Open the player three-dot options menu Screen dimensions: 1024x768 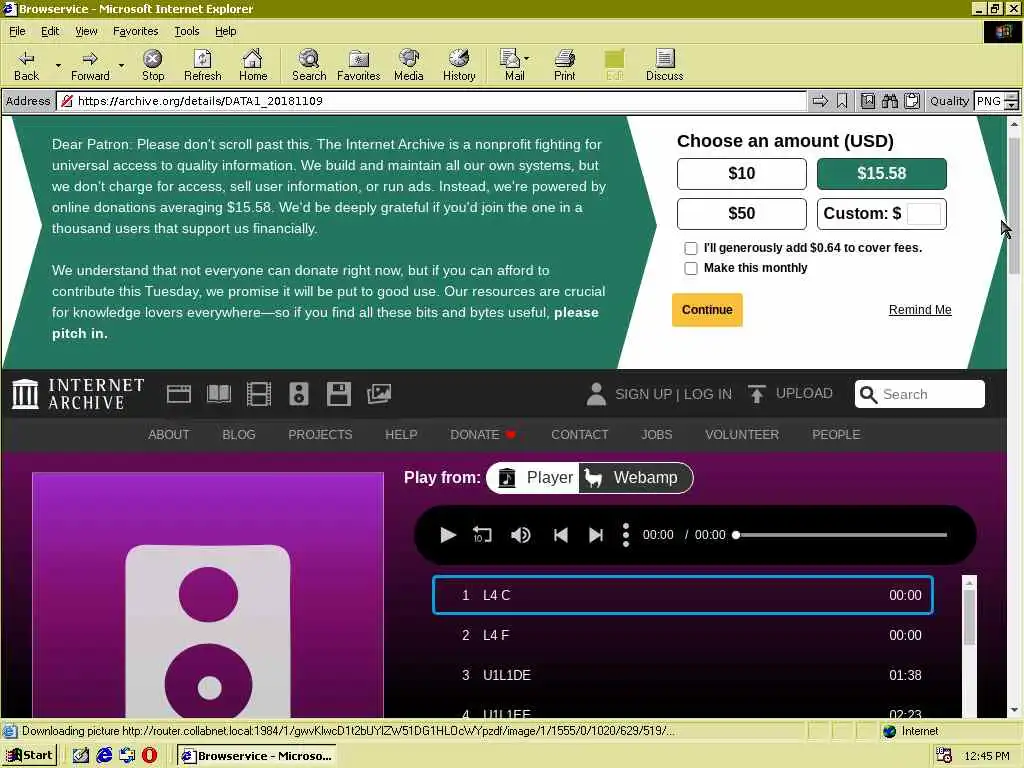pos(626,535)
